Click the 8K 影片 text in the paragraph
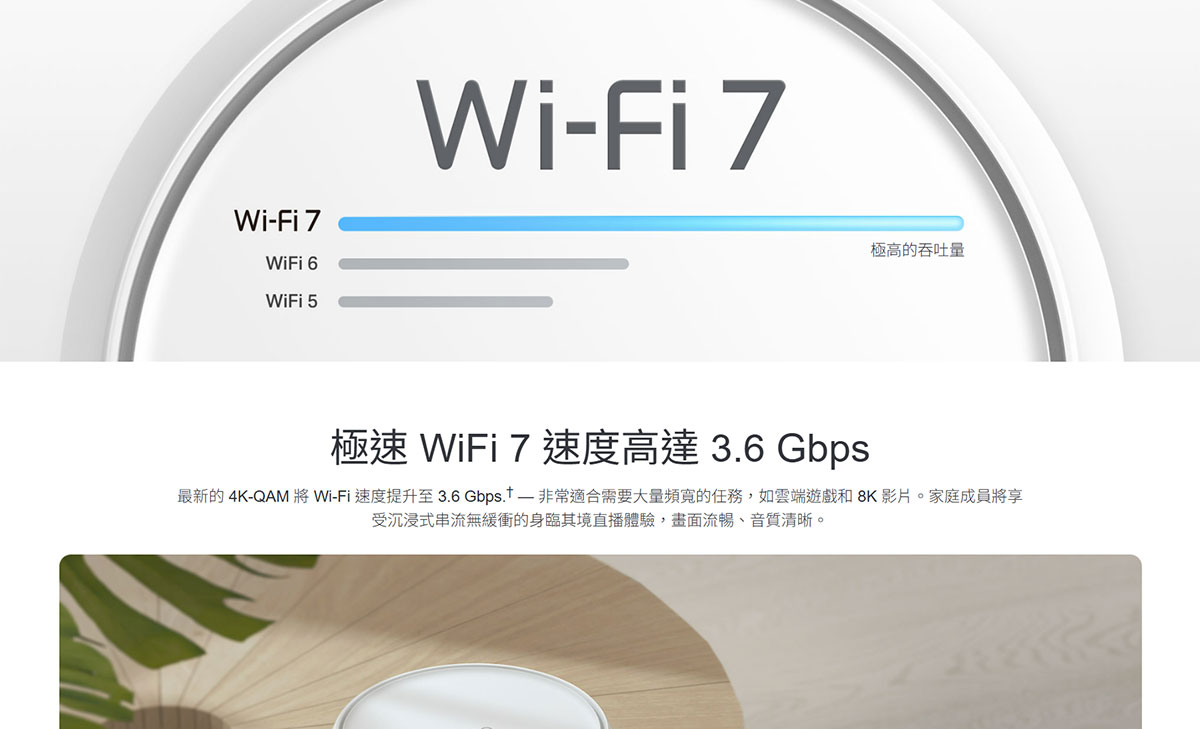Screen dimensions: 1200x729 [x=885, y=497]
